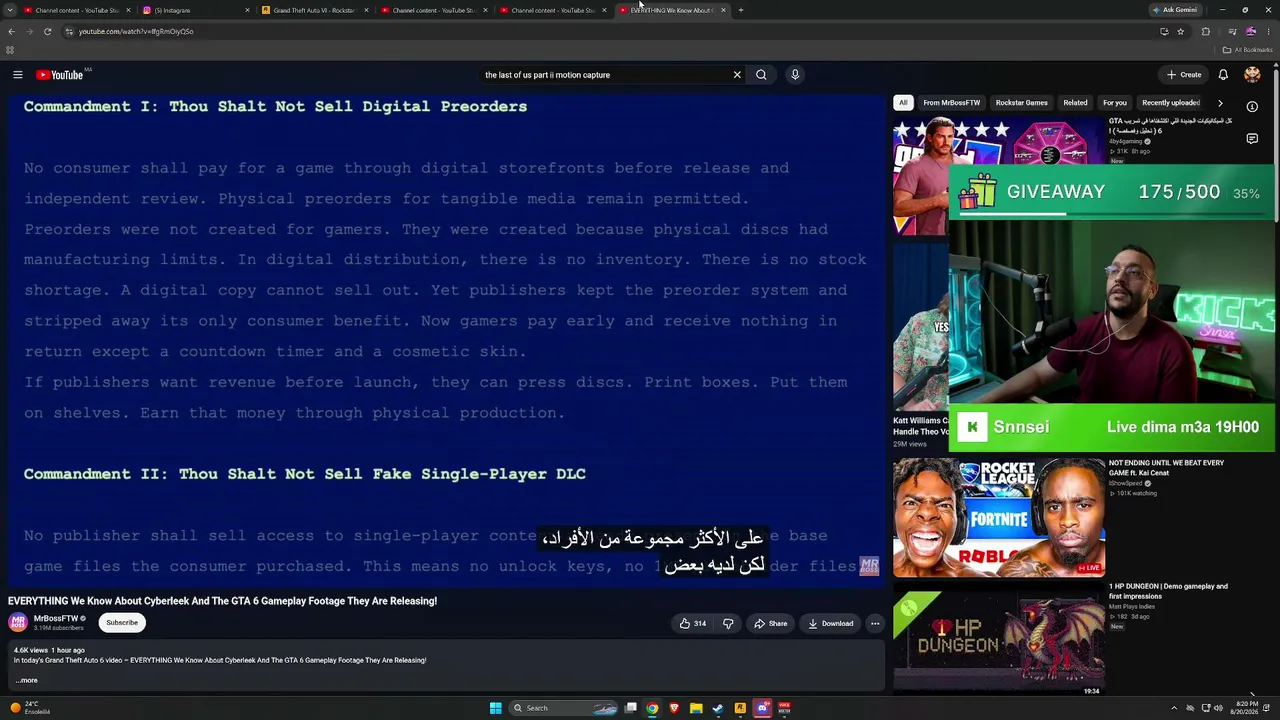Select Rockstar Games filter chip
The height and width of the screenshot is (720, 1280).
(1022, 103)
